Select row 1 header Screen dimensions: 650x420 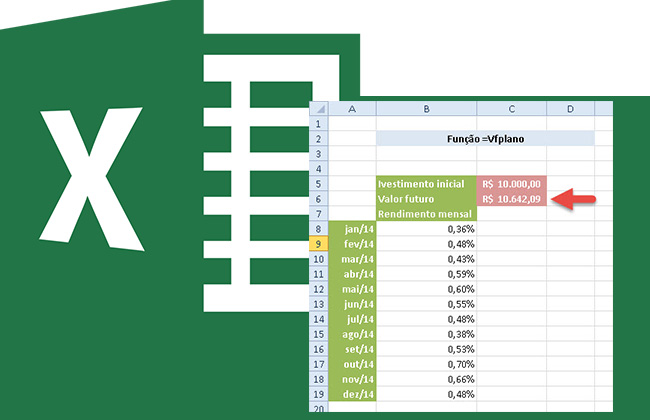(319, 124)
